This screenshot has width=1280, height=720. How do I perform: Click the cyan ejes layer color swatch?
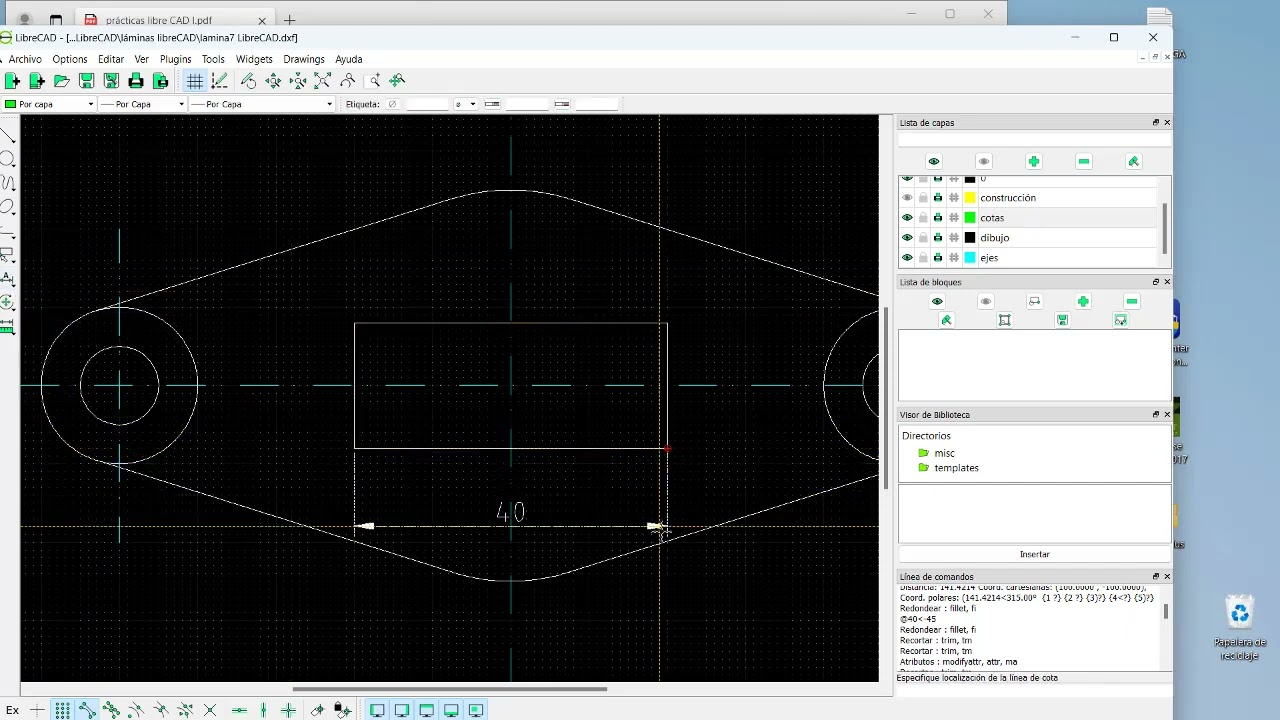969,258
